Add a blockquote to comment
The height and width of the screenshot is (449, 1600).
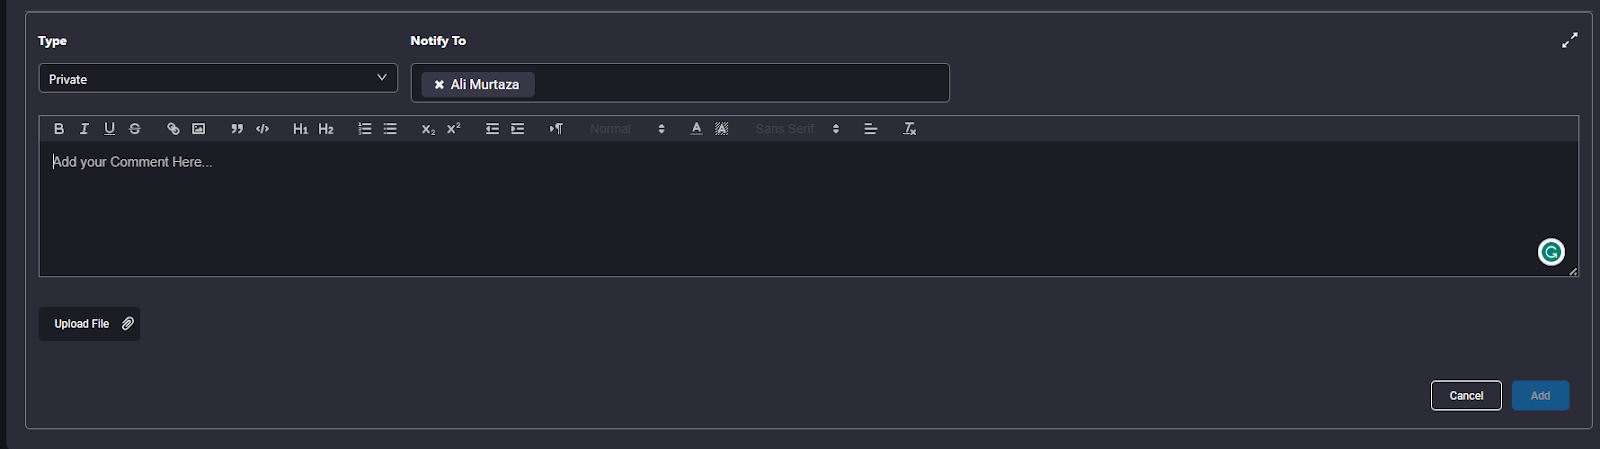[237, 129]
